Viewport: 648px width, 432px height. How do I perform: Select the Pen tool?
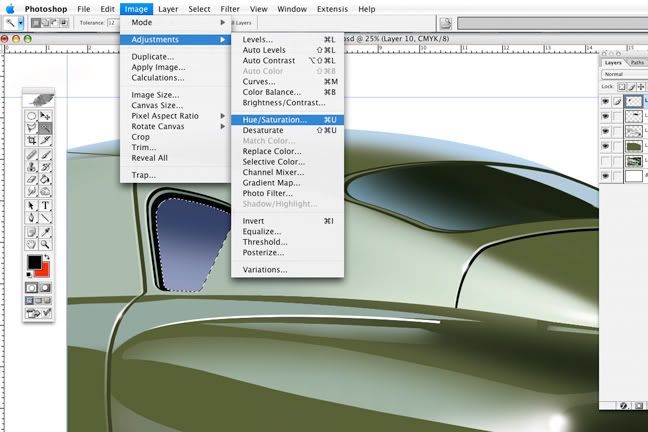pos(31,217)
